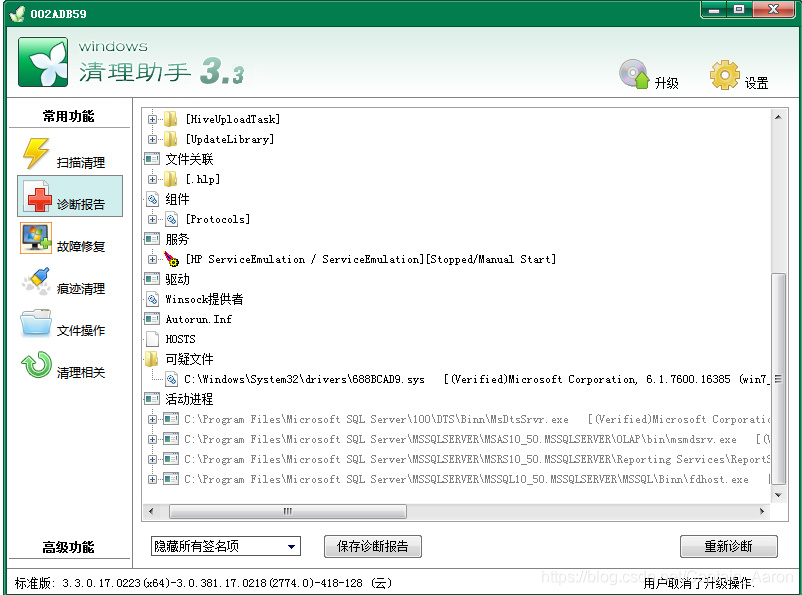This screenshot has width=802, height=595.
Task: Select the fdhost.exe process row text
Action: click(466, 479)
